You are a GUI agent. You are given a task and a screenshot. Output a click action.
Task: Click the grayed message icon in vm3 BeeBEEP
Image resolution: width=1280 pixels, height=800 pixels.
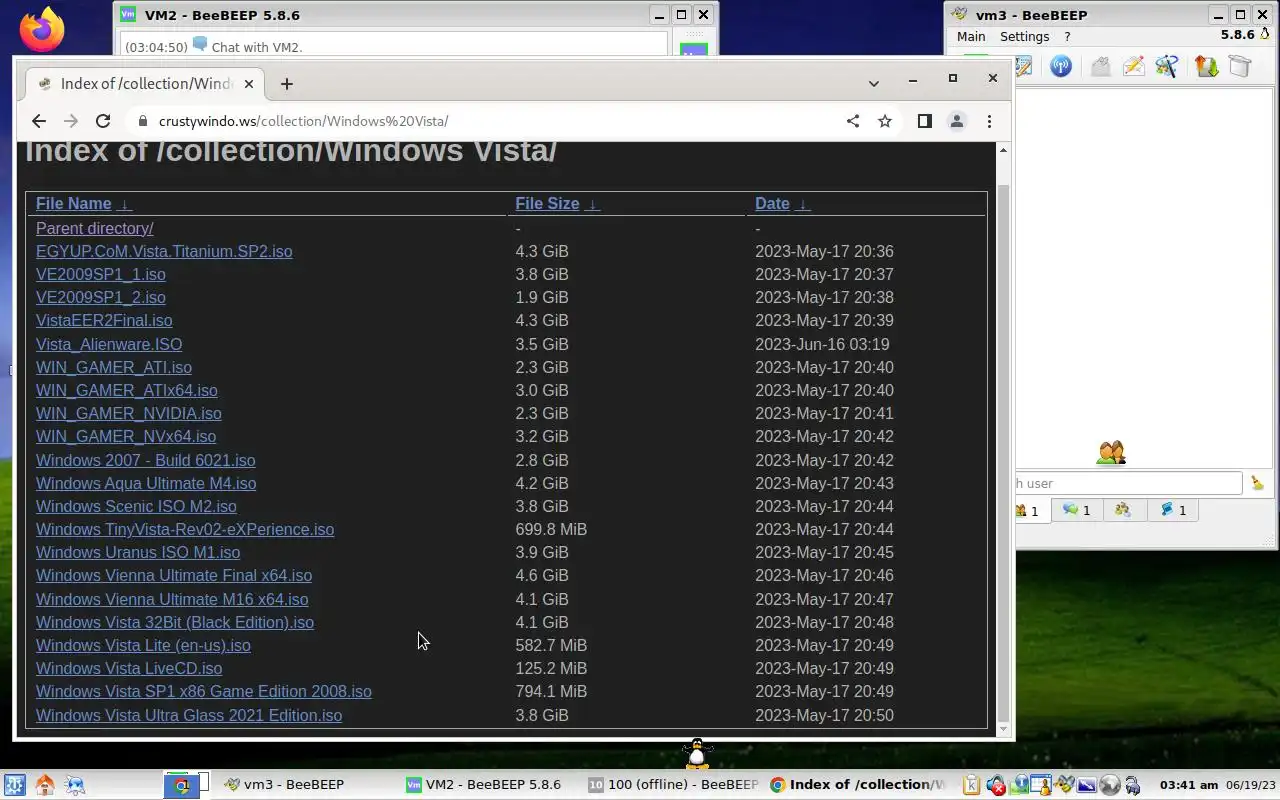(x=1100, y=66)
